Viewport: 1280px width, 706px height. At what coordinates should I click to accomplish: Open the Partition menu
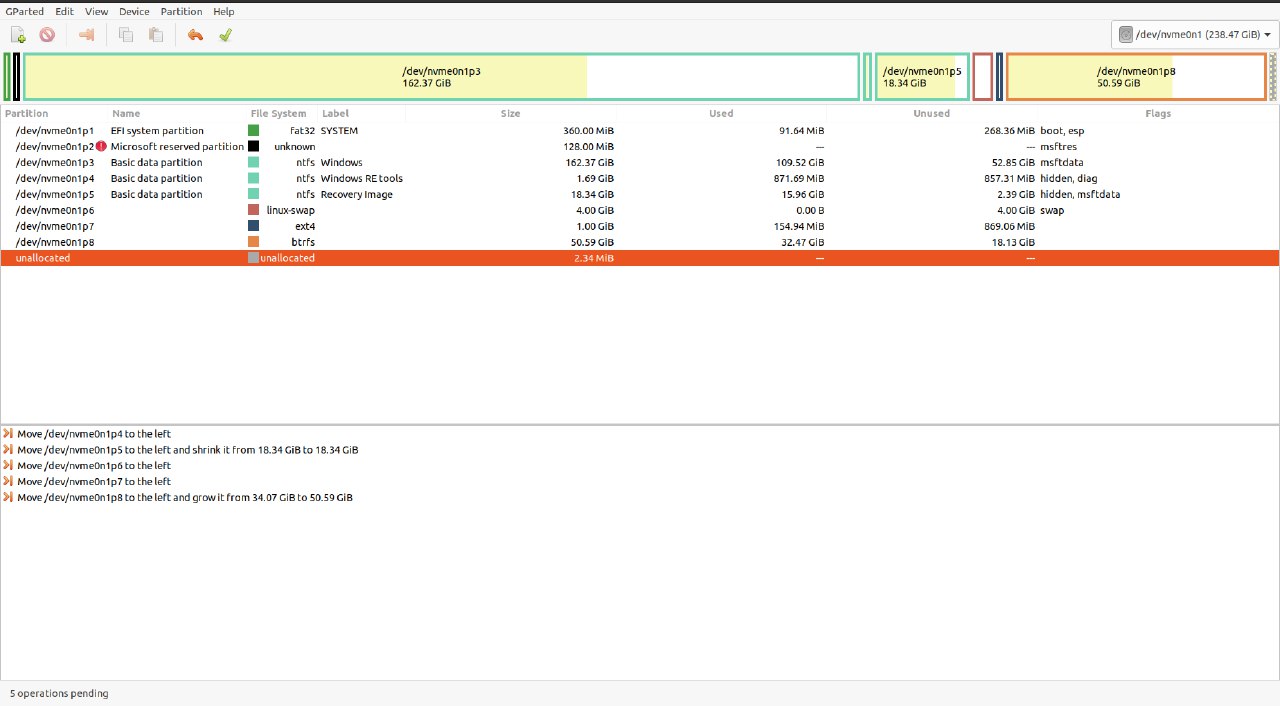point(181,11)
